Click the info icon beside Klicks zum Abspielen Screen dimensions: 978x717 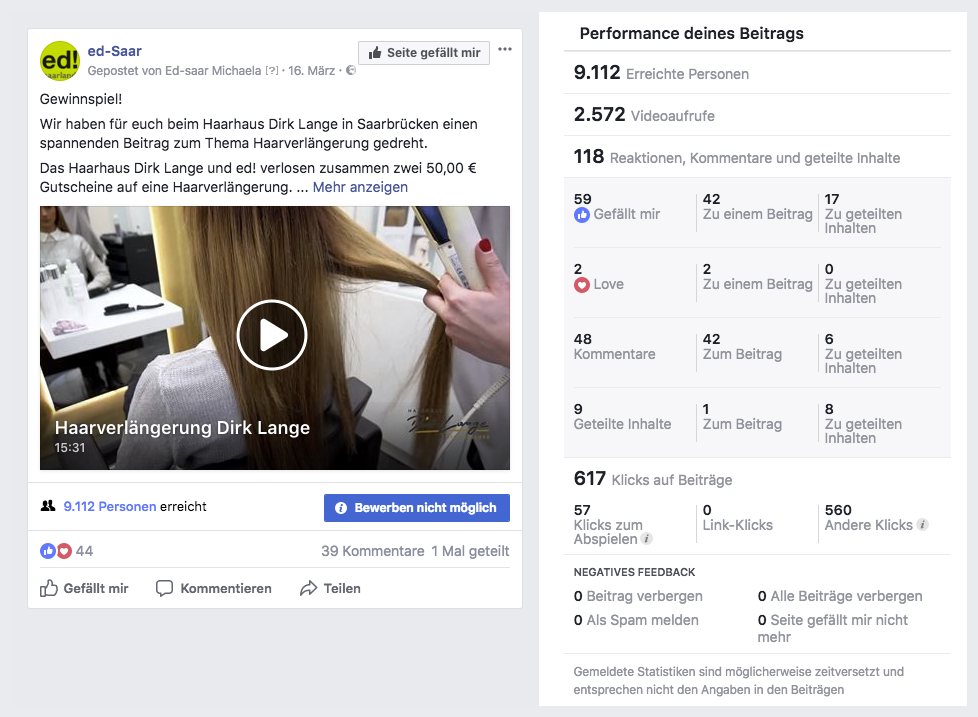[647, 539]
